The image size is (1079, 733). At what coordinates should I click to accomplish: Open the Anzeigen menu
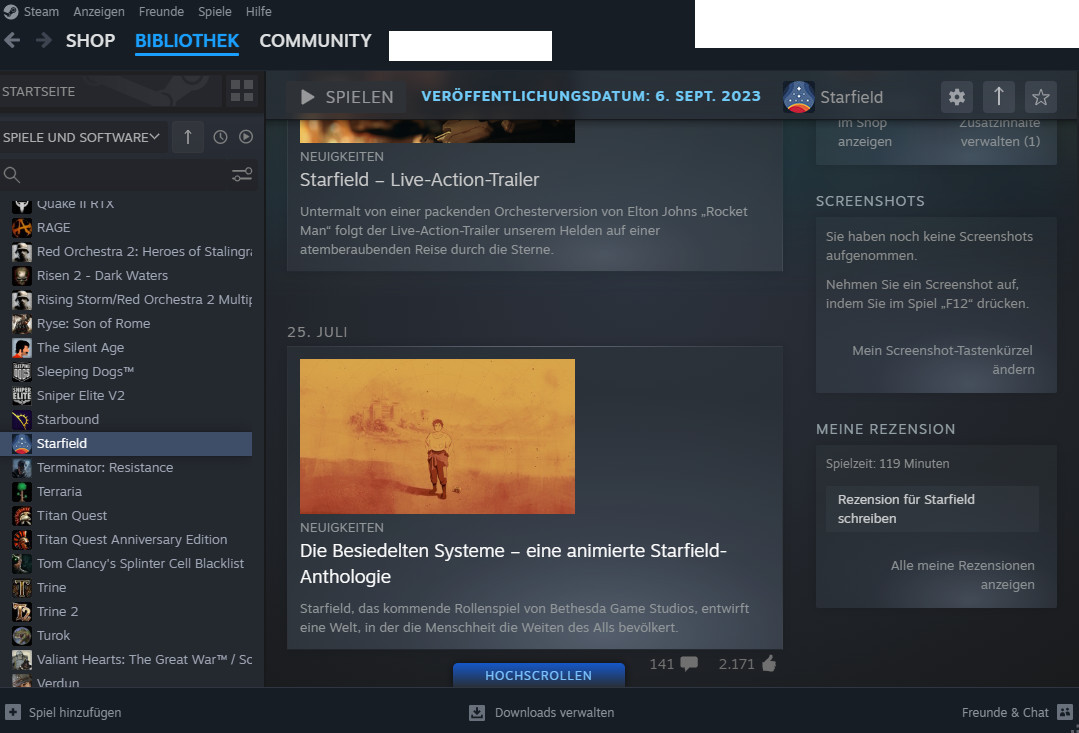coord(99,12)
